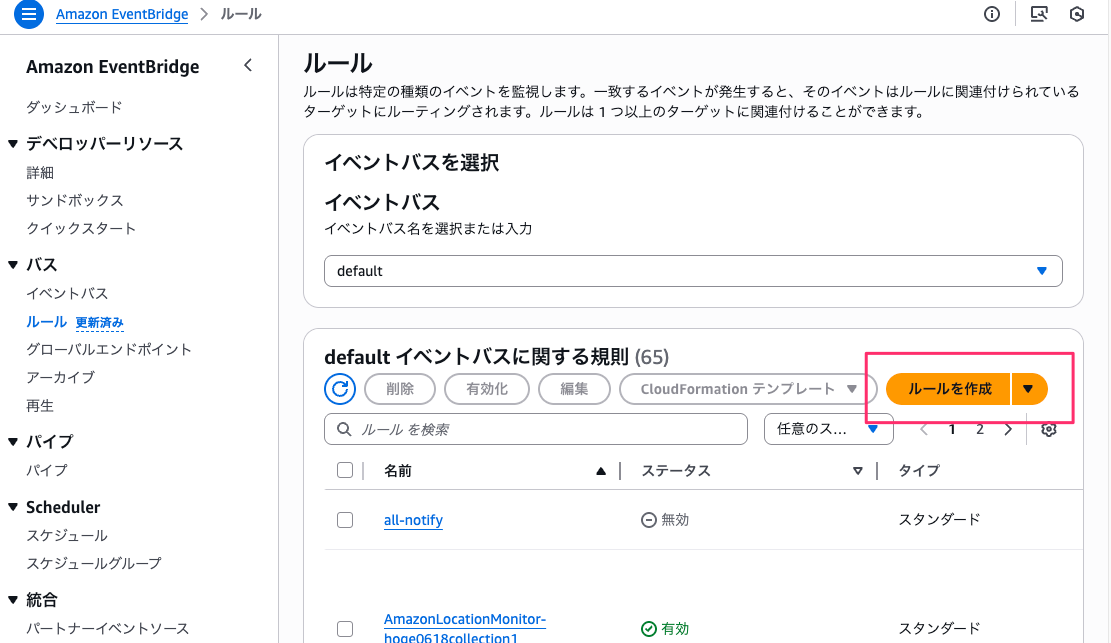Open the info icon in the top bar
This screenshot has height=643, width=1111.
tap(991, 14)
